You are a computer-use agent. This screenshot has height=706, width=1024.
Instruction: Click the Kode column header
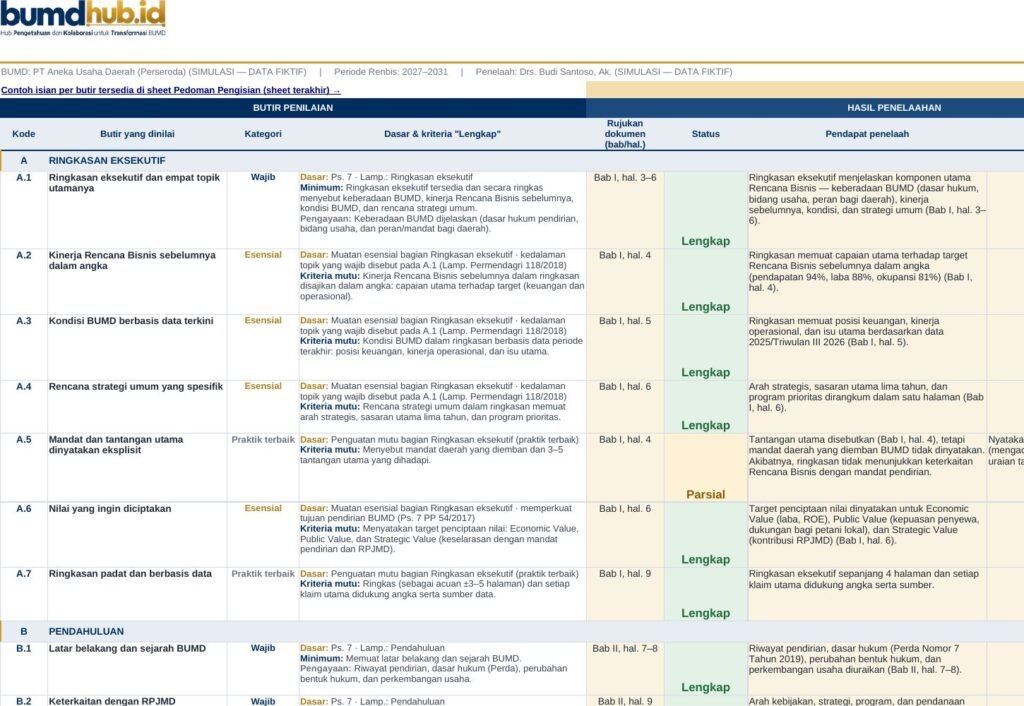click(24, 134)
